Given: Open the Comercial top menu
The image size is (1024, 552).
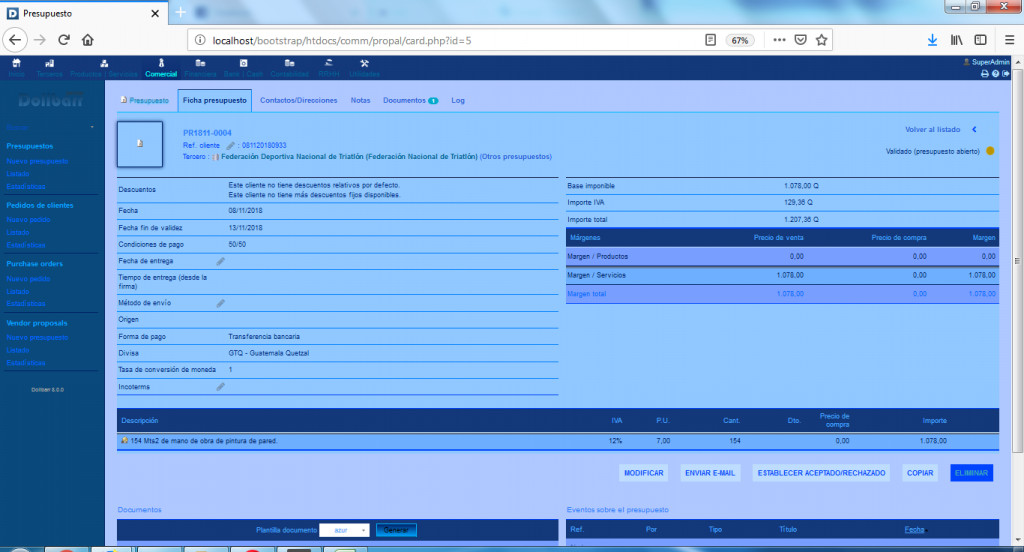Looking at the screenshot, I should (161, 67).
